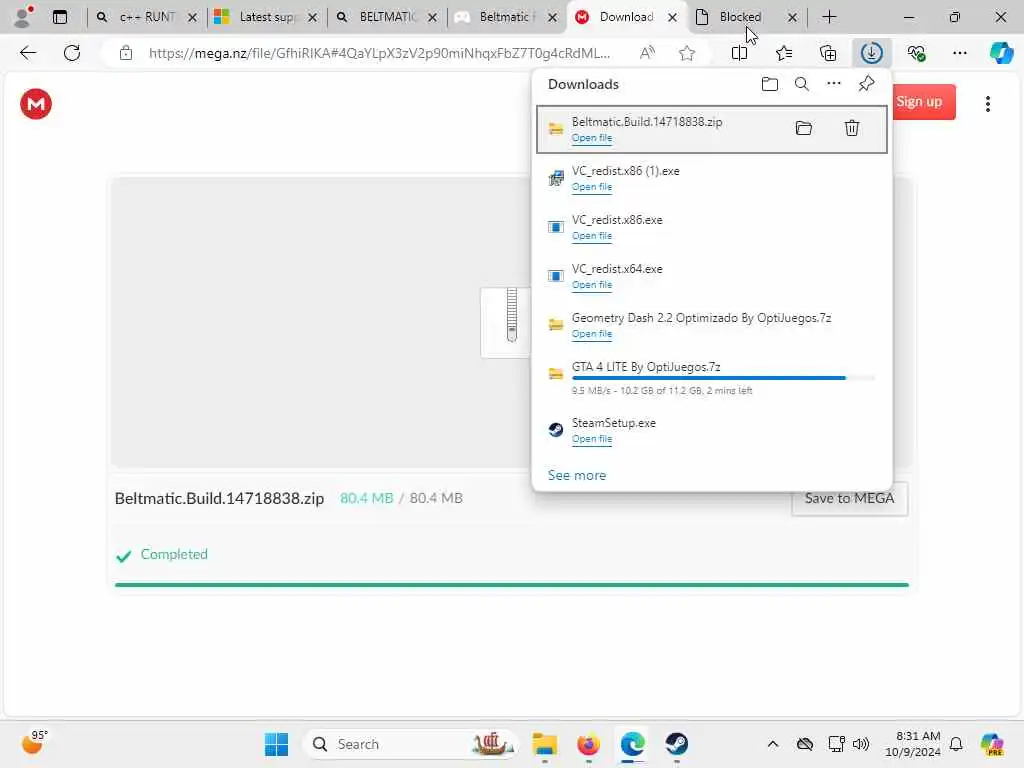
Task: Open file link for Beltmatic.Build.14718838.zip
Action: click(592, 138)
